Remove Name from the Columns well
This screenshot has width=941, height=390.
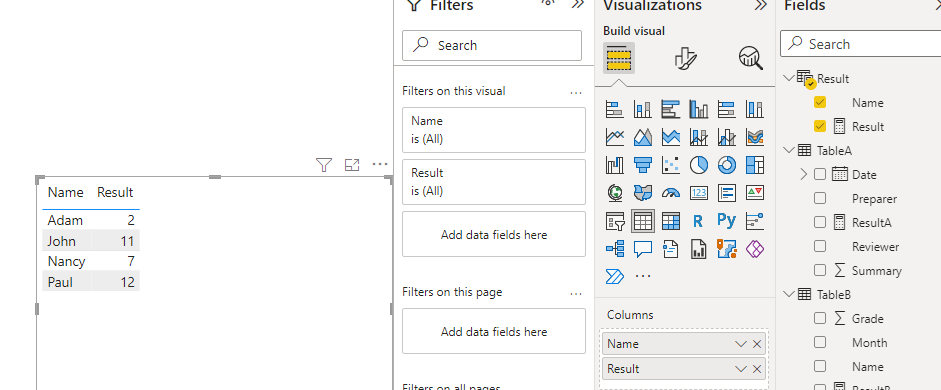[757, 344]
